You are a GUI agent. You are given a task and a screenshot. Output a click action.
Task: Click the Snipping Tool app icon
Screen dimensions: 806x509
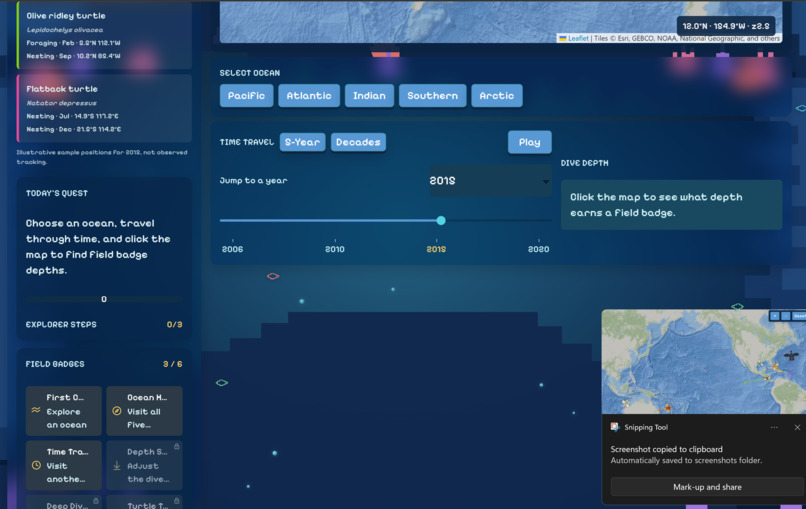(x=615, y=427)
